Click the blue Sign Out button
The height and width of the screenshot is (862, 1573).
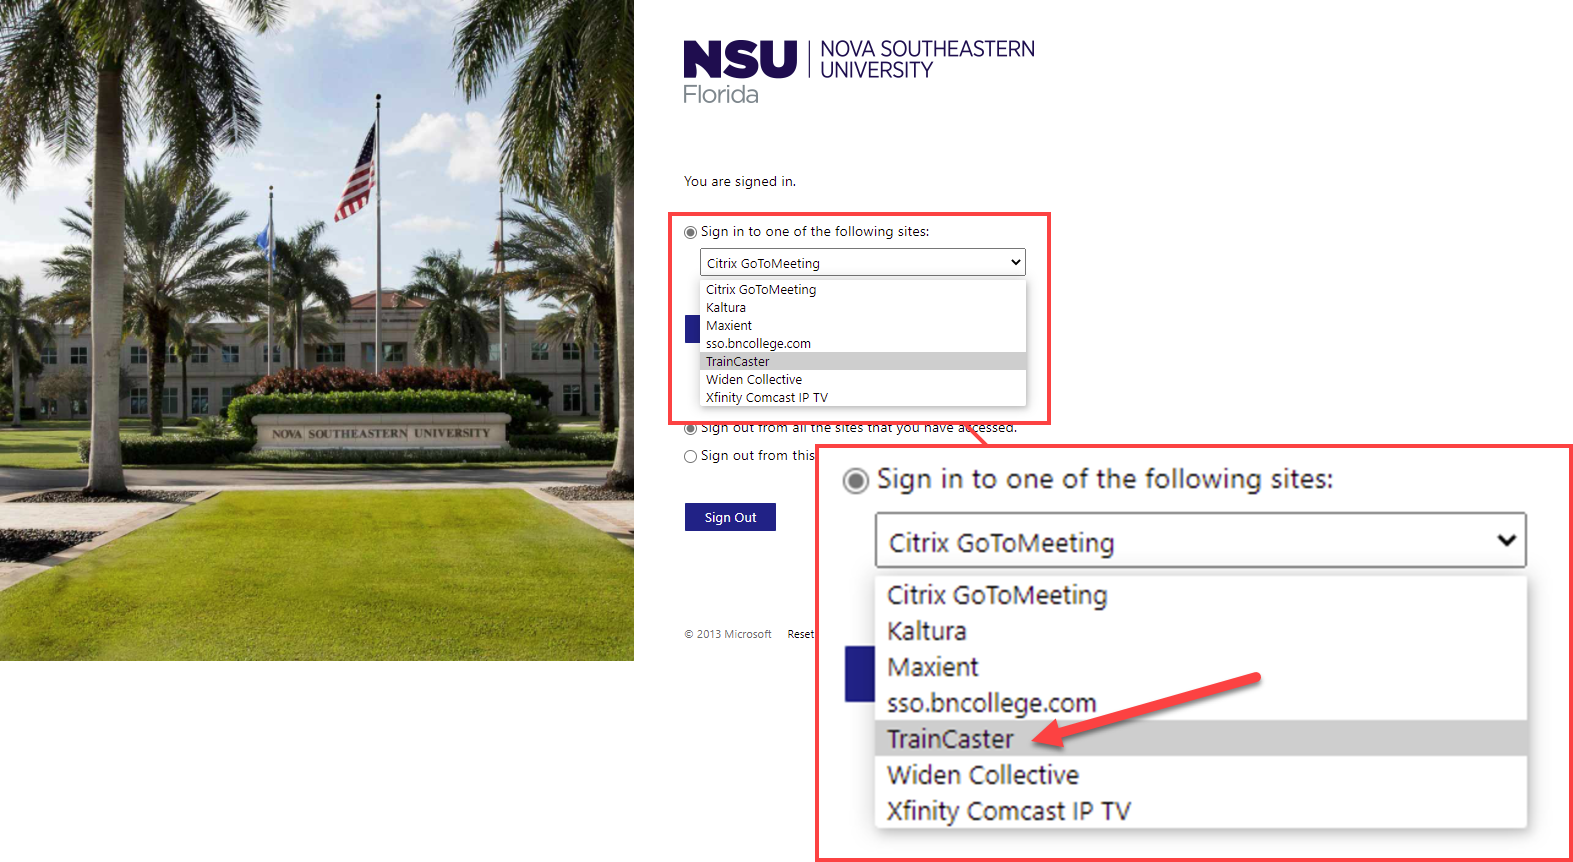coord(730,517)
